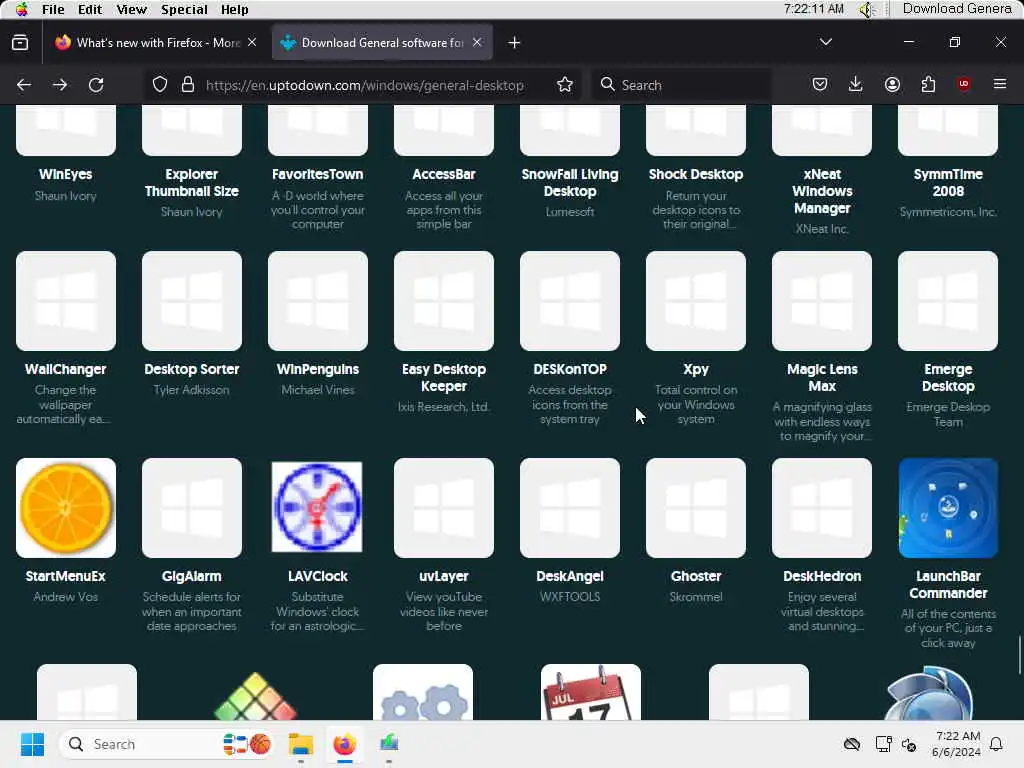This screenshot has width=1024, height=768.
Task: Open the Desktop Sorter app link
Action: click(x=192, y=369)
